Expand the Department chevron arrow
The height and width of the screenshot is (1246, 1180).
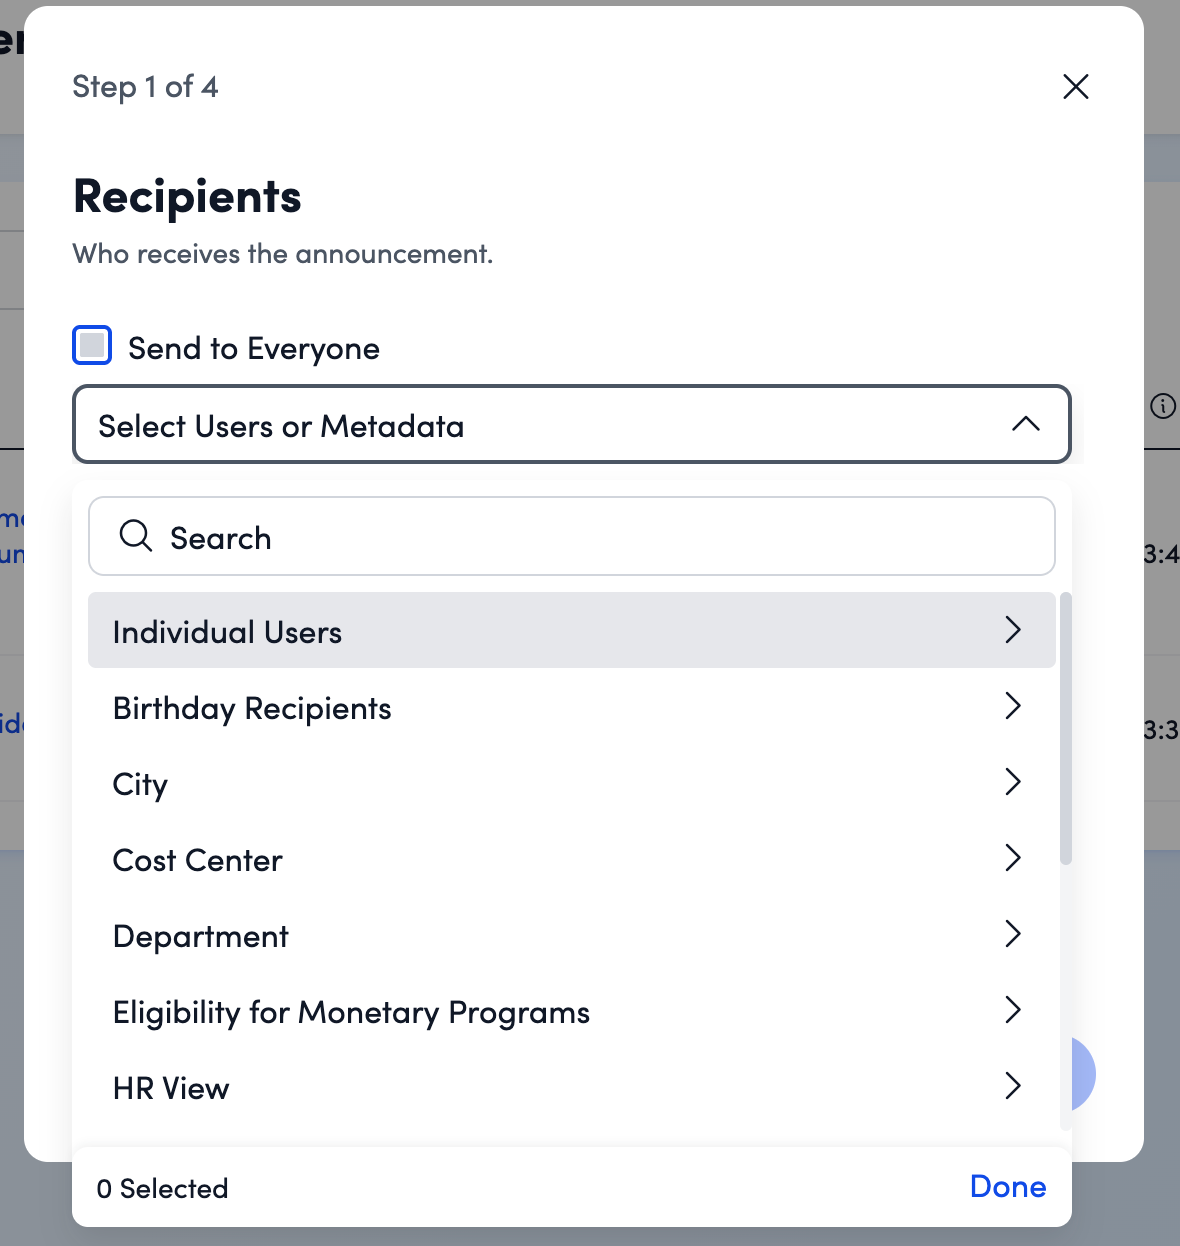[1013, 934]
